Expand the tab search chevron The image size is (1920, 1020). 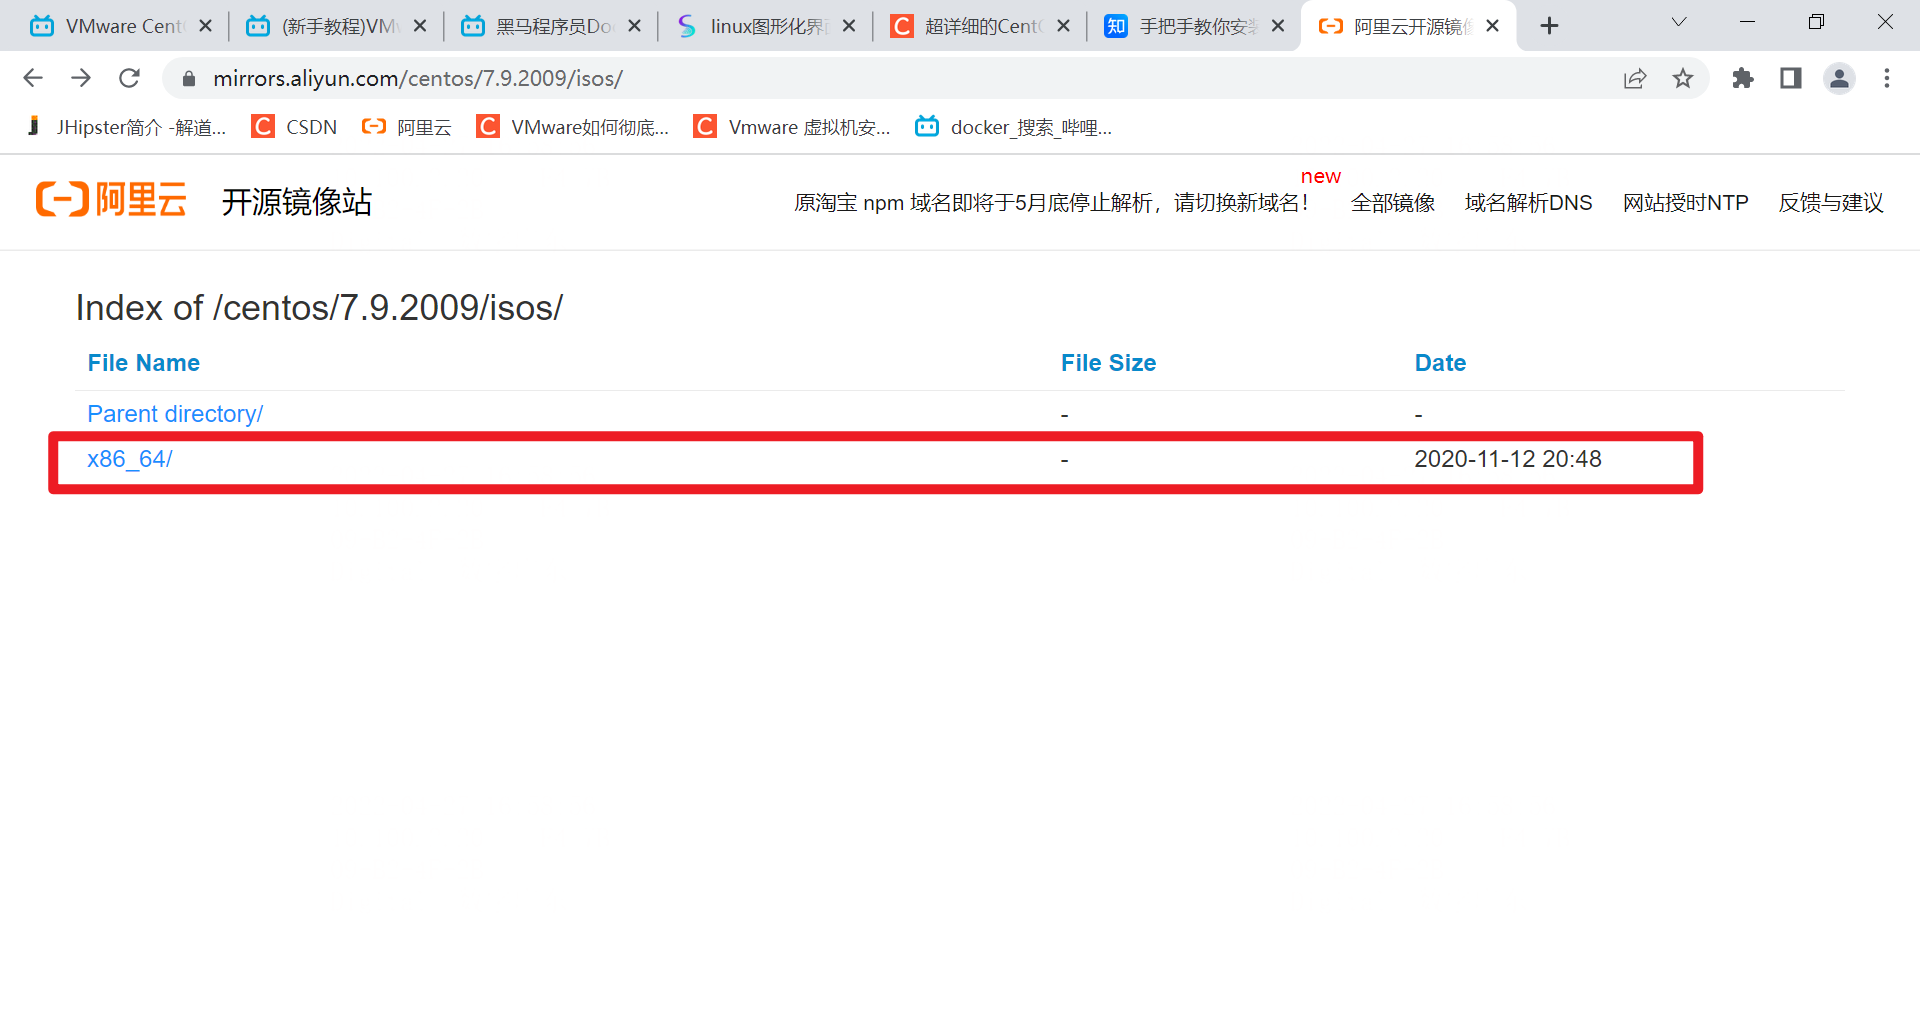point(1679,22)
